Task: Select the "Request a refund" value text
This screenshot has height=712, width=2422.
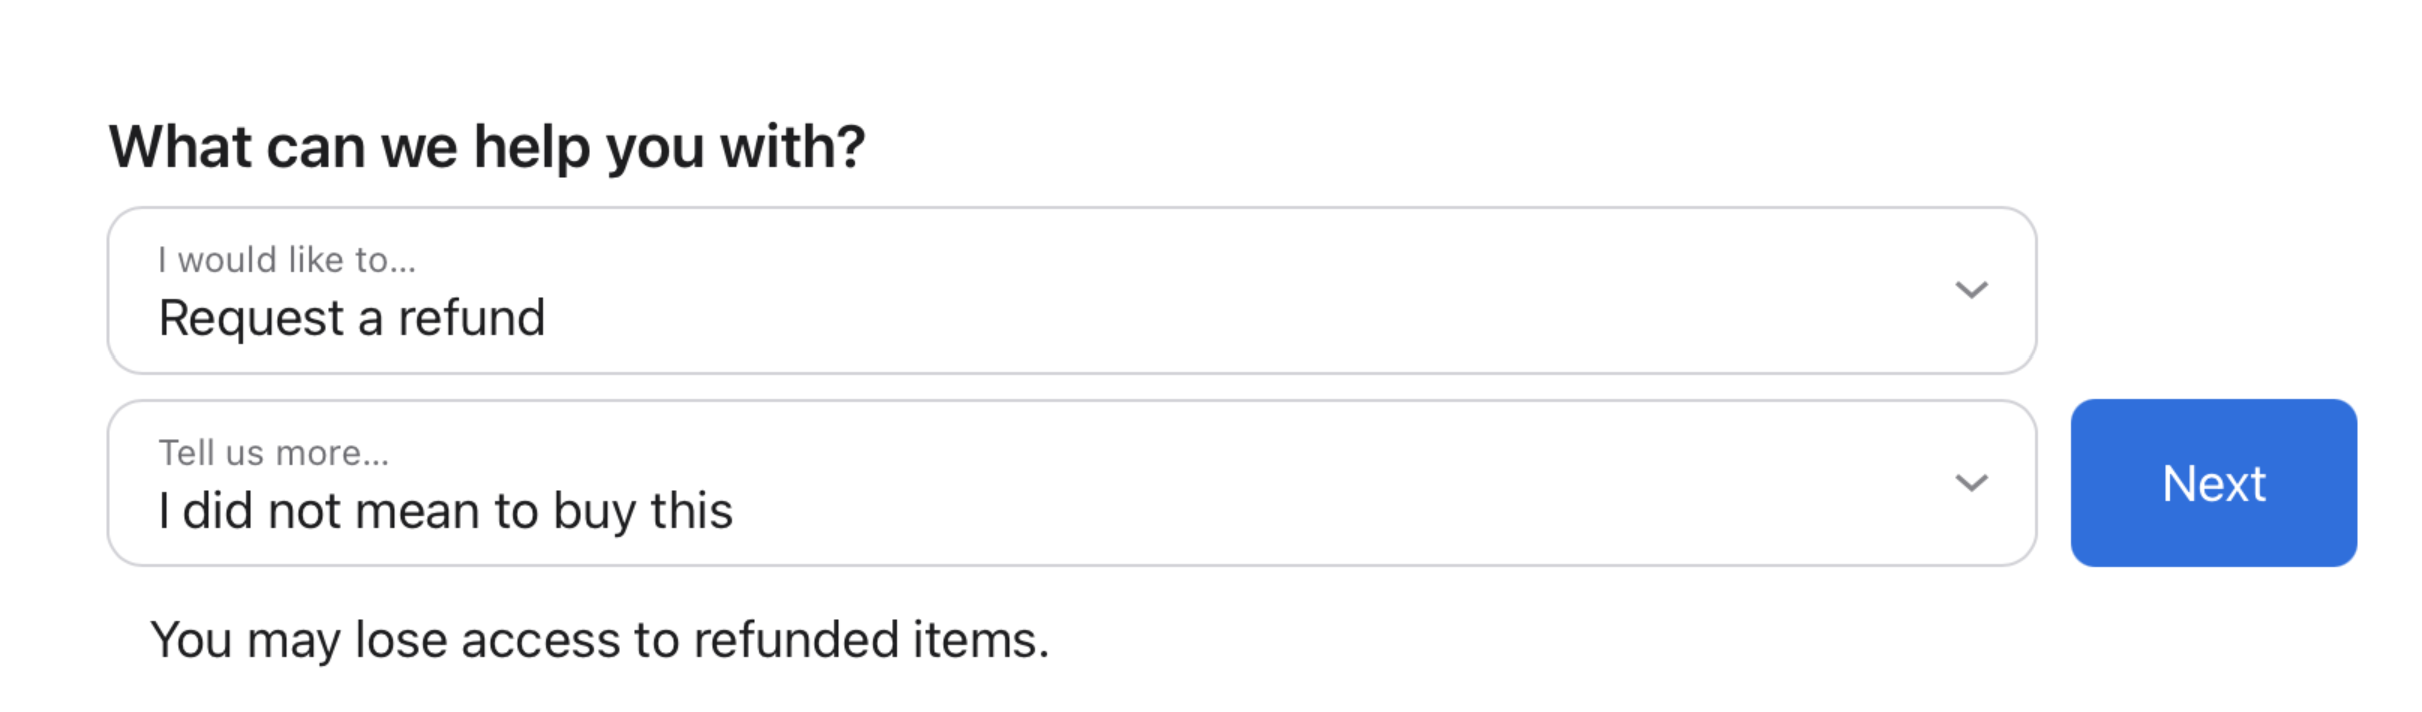Action: [351, 318]
